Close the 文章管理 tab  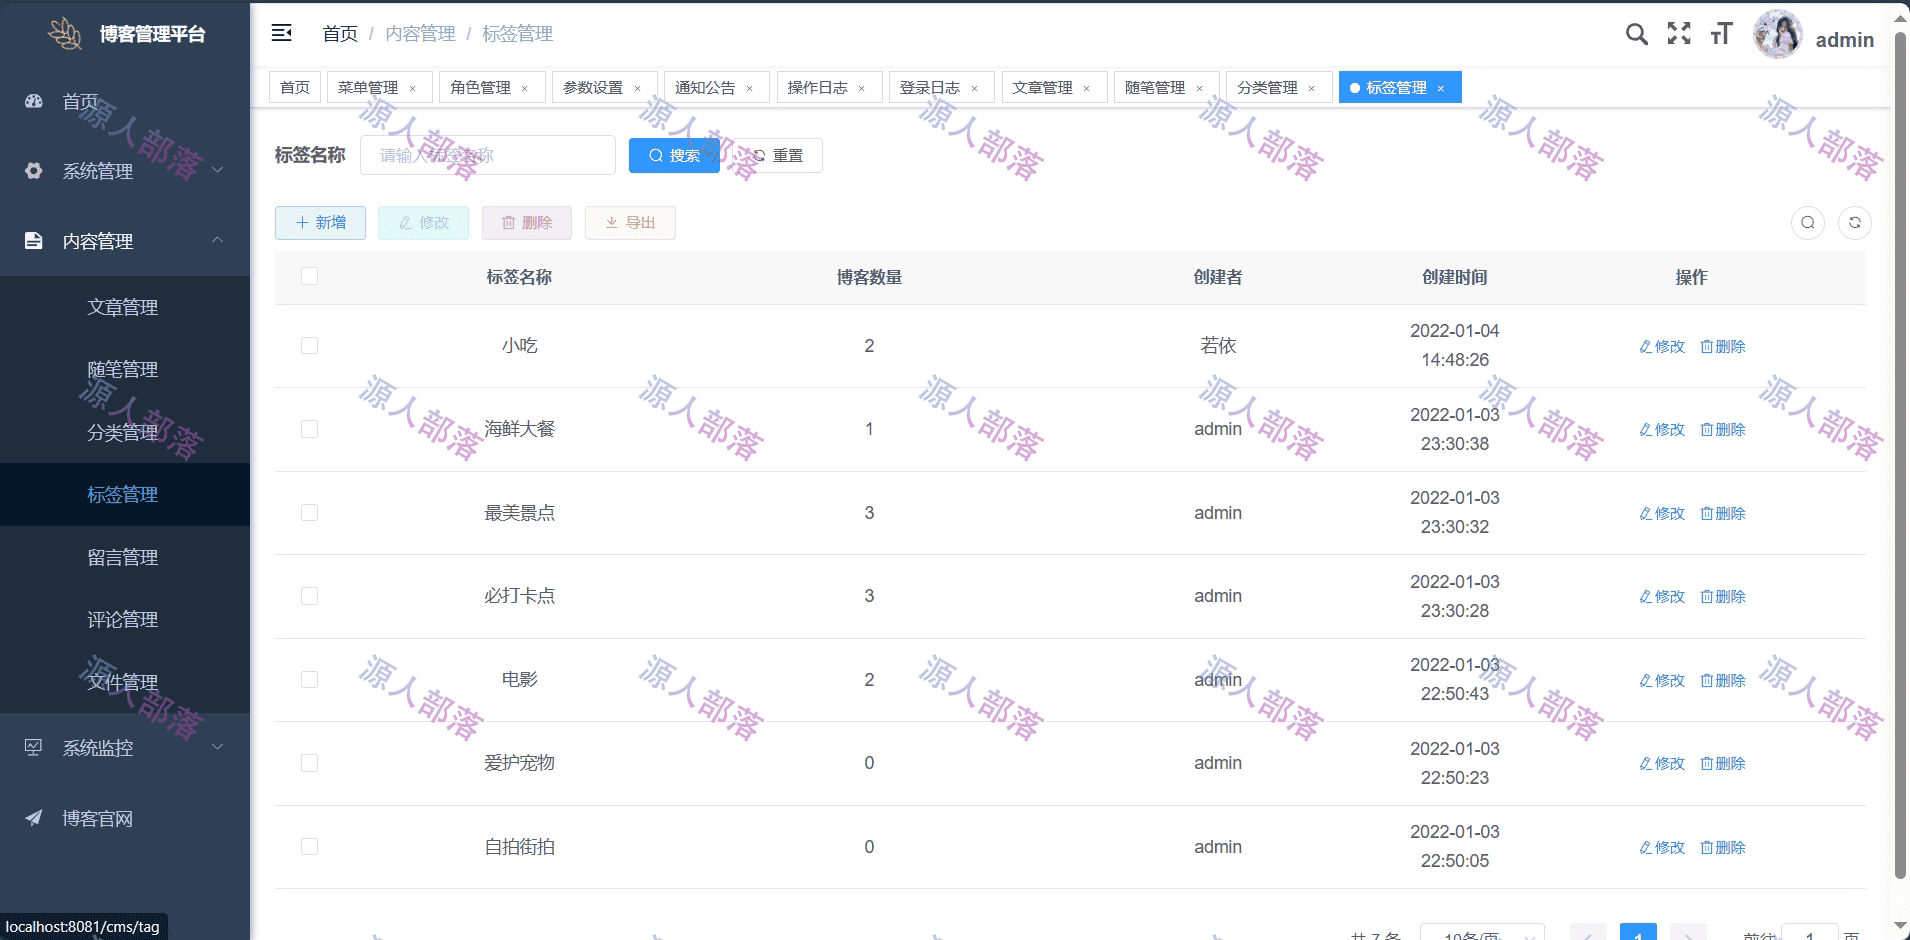pyautogui.click(x=1086, y=88)
